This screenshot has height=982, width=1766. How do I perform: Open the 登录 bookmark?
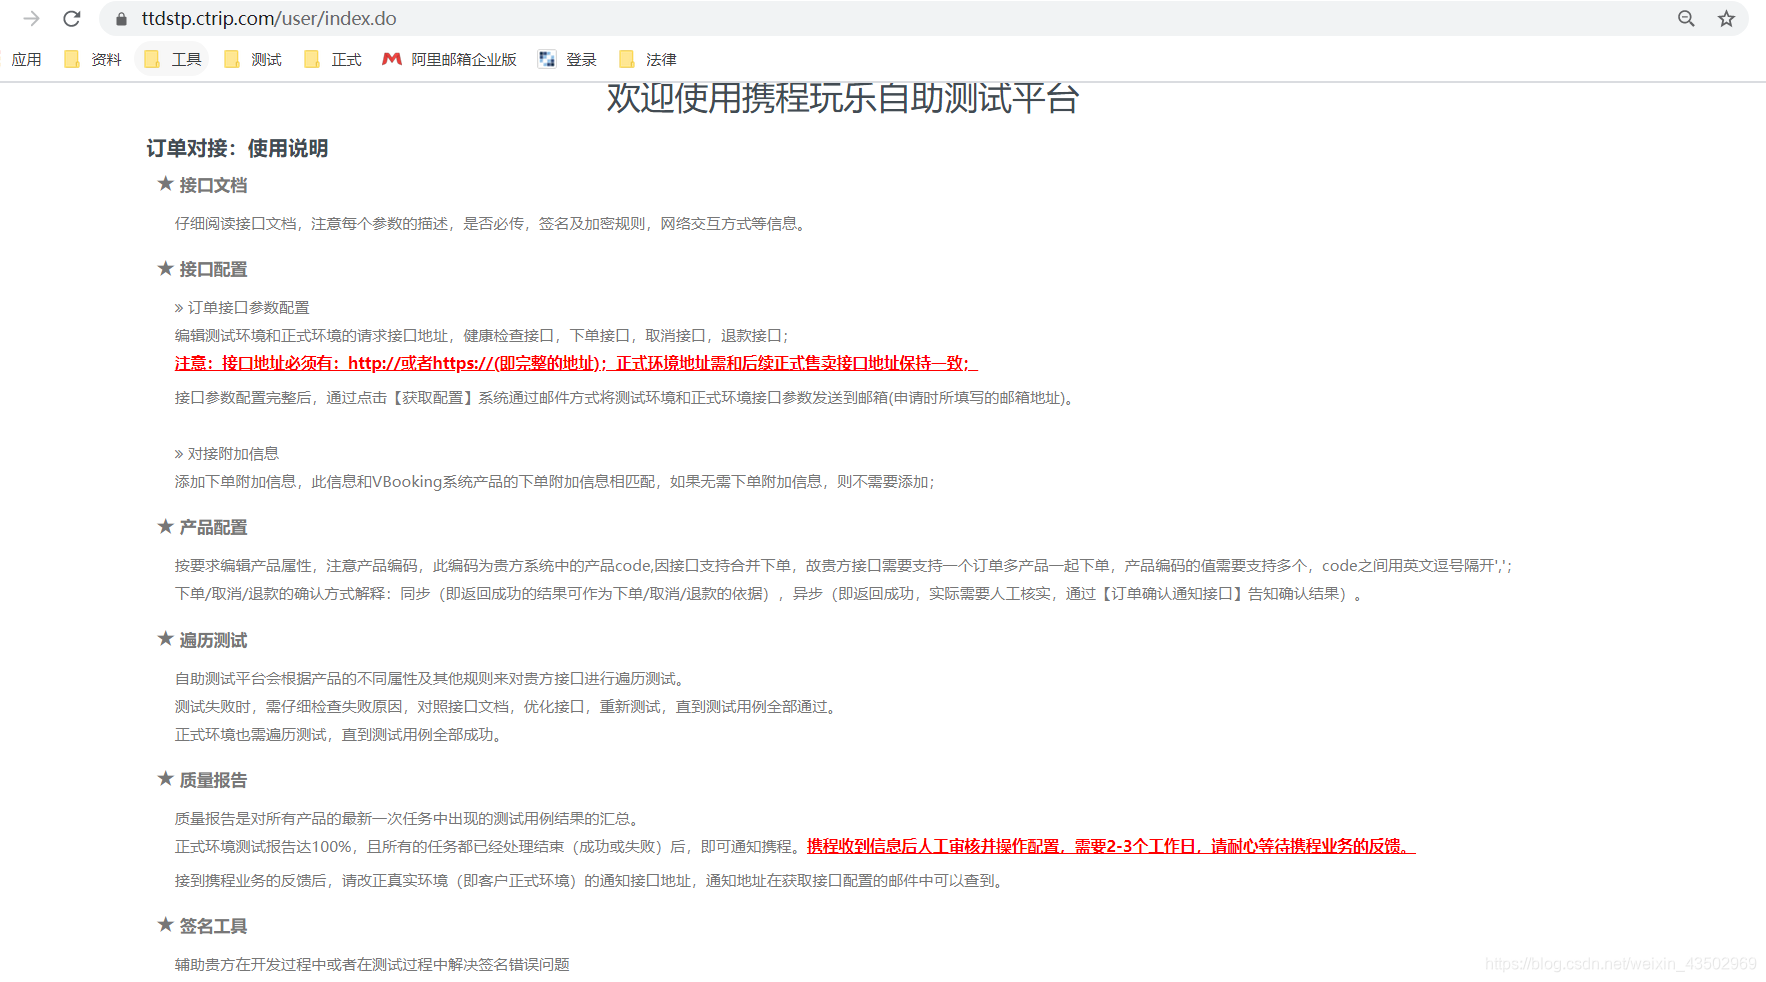567,59
